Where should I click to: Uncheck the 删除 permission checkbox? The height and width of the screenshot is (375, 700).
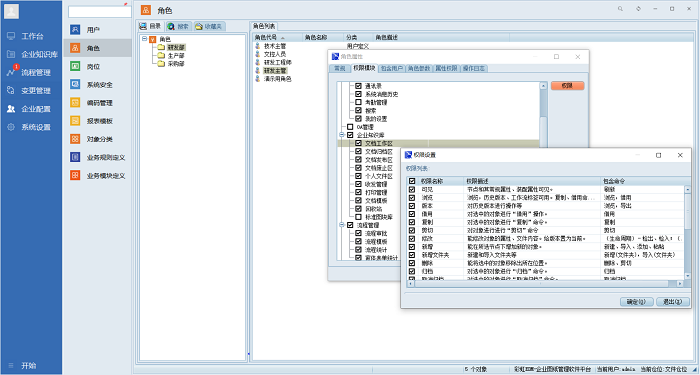[x=412, y=263]
